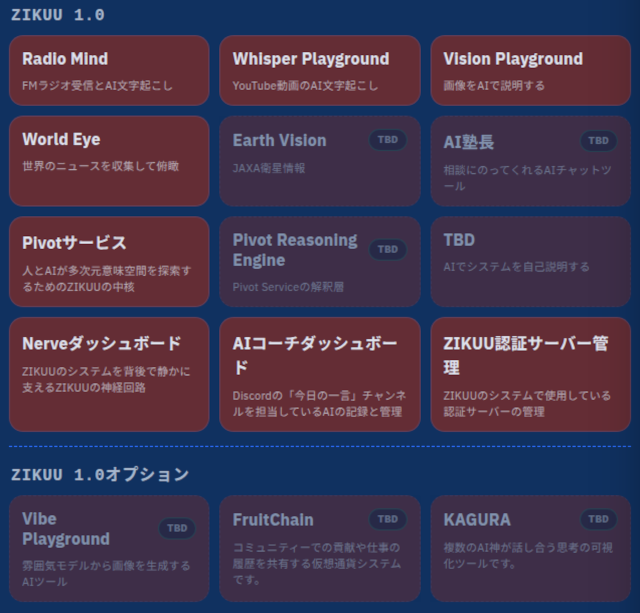
Task: Click the TBD badge on Earth Vision
Action: coord(388,140)
